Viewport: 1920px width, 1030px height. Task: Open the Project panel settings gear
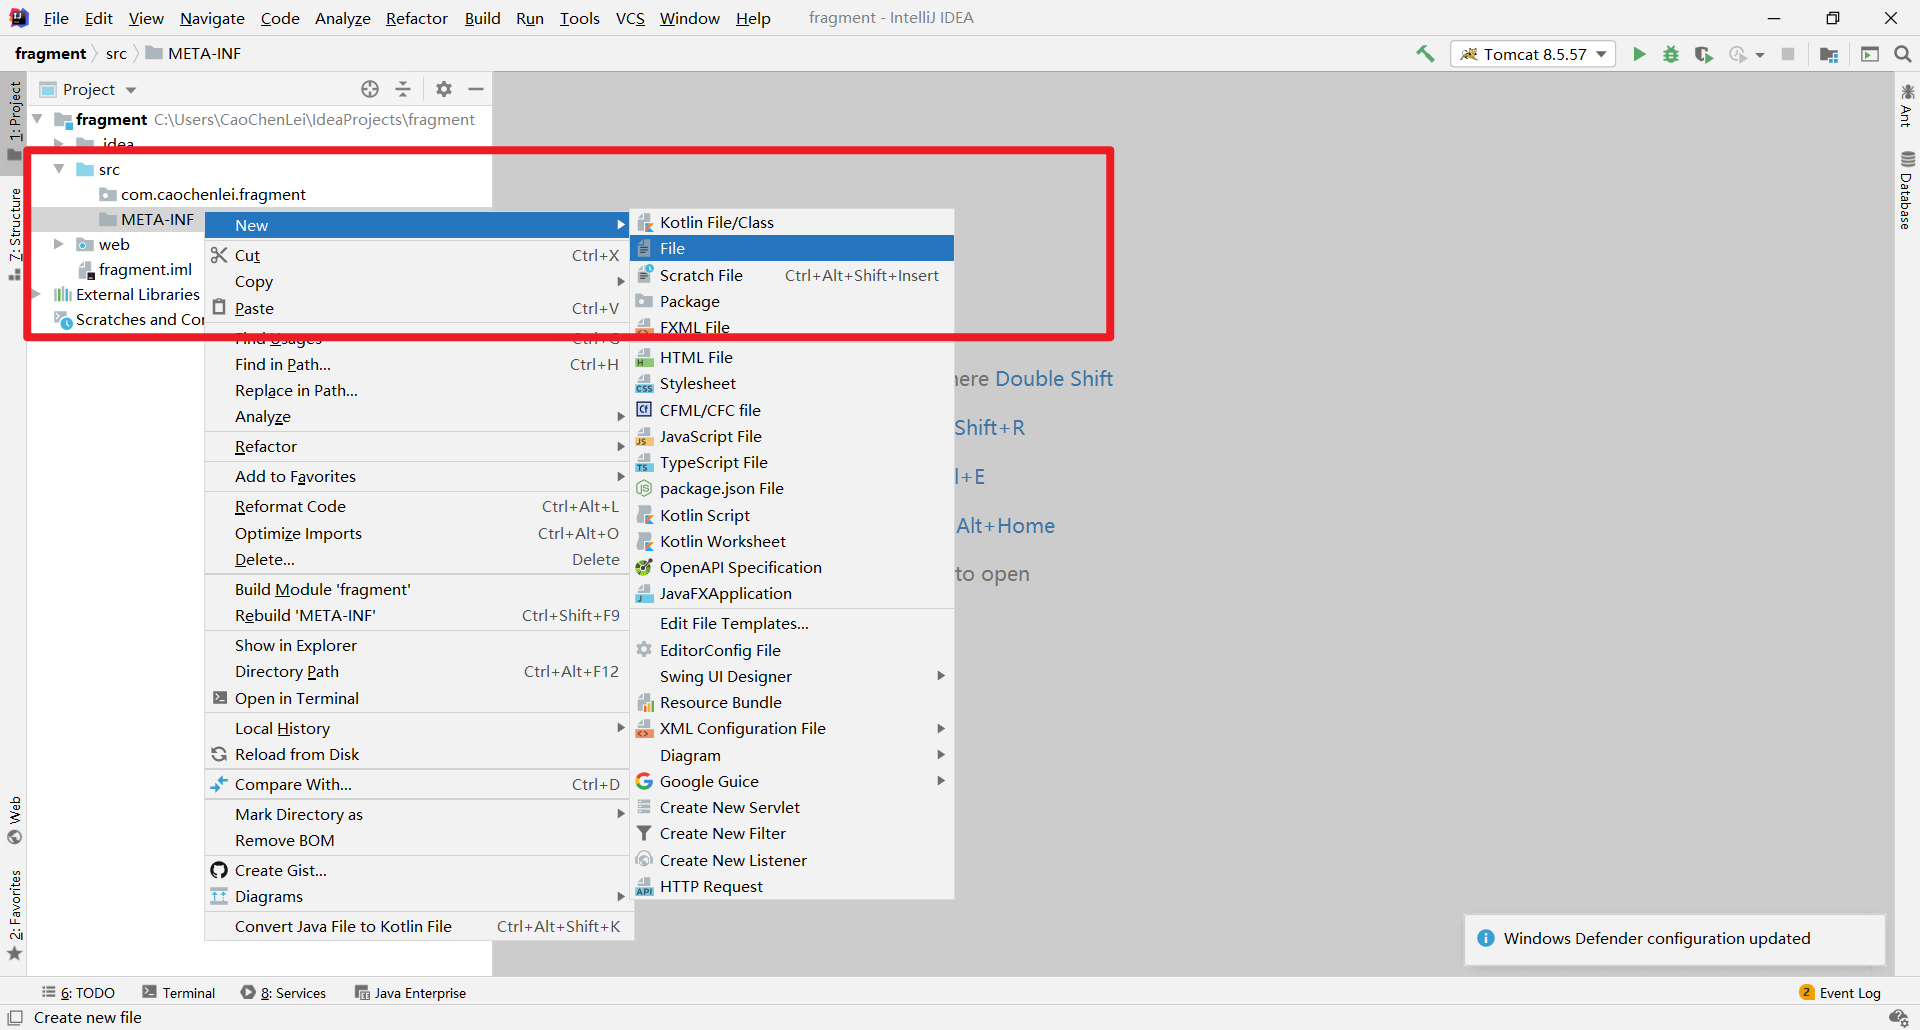click(444, 89)
